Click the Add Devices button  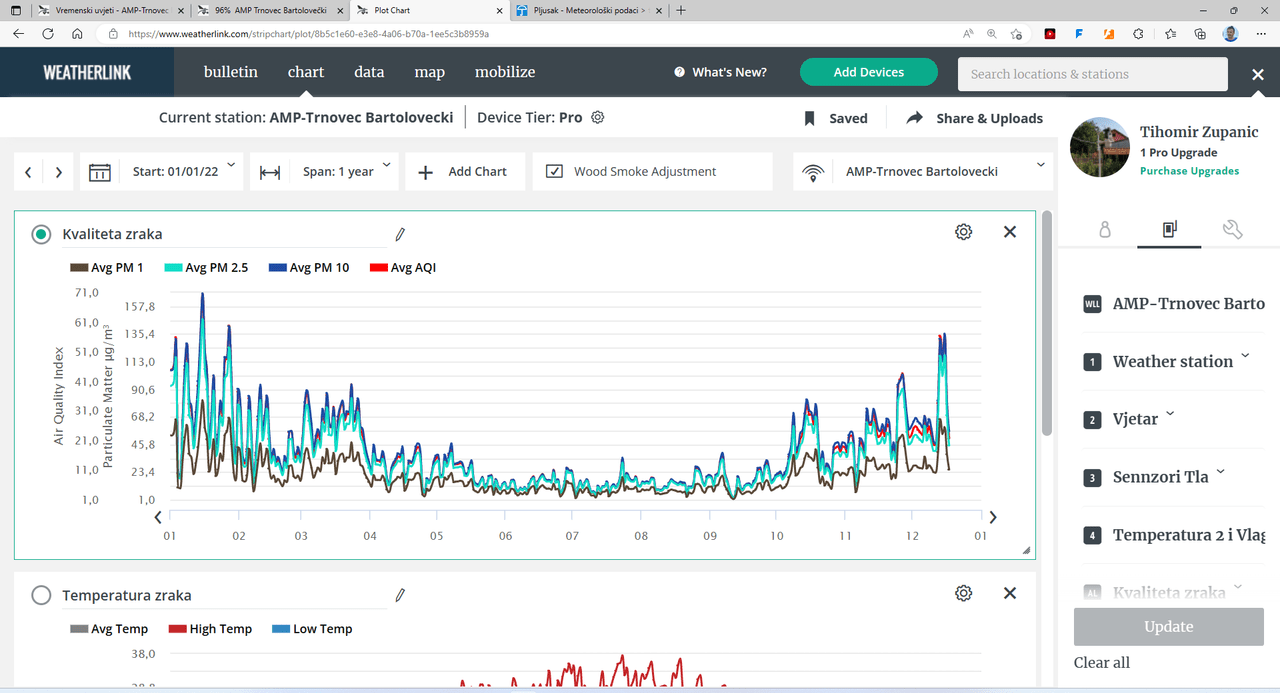coord(869,72)
